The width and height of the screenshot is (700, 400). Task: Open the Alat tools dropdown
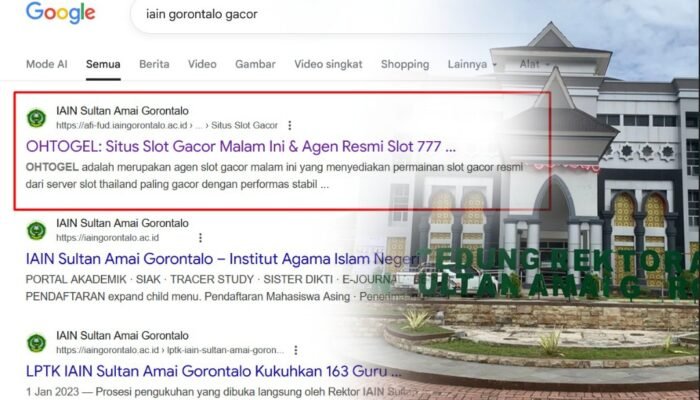[534, 64]
